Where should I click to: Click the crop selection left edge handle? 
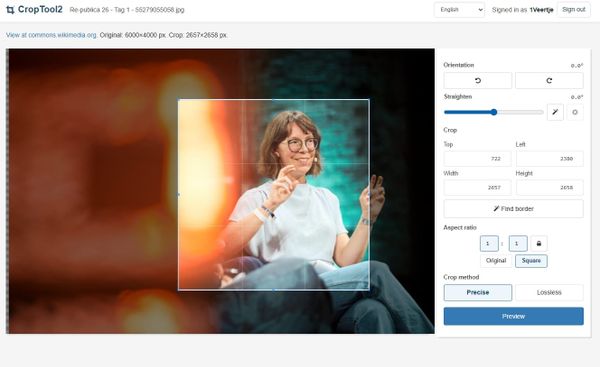click(178, 195)
